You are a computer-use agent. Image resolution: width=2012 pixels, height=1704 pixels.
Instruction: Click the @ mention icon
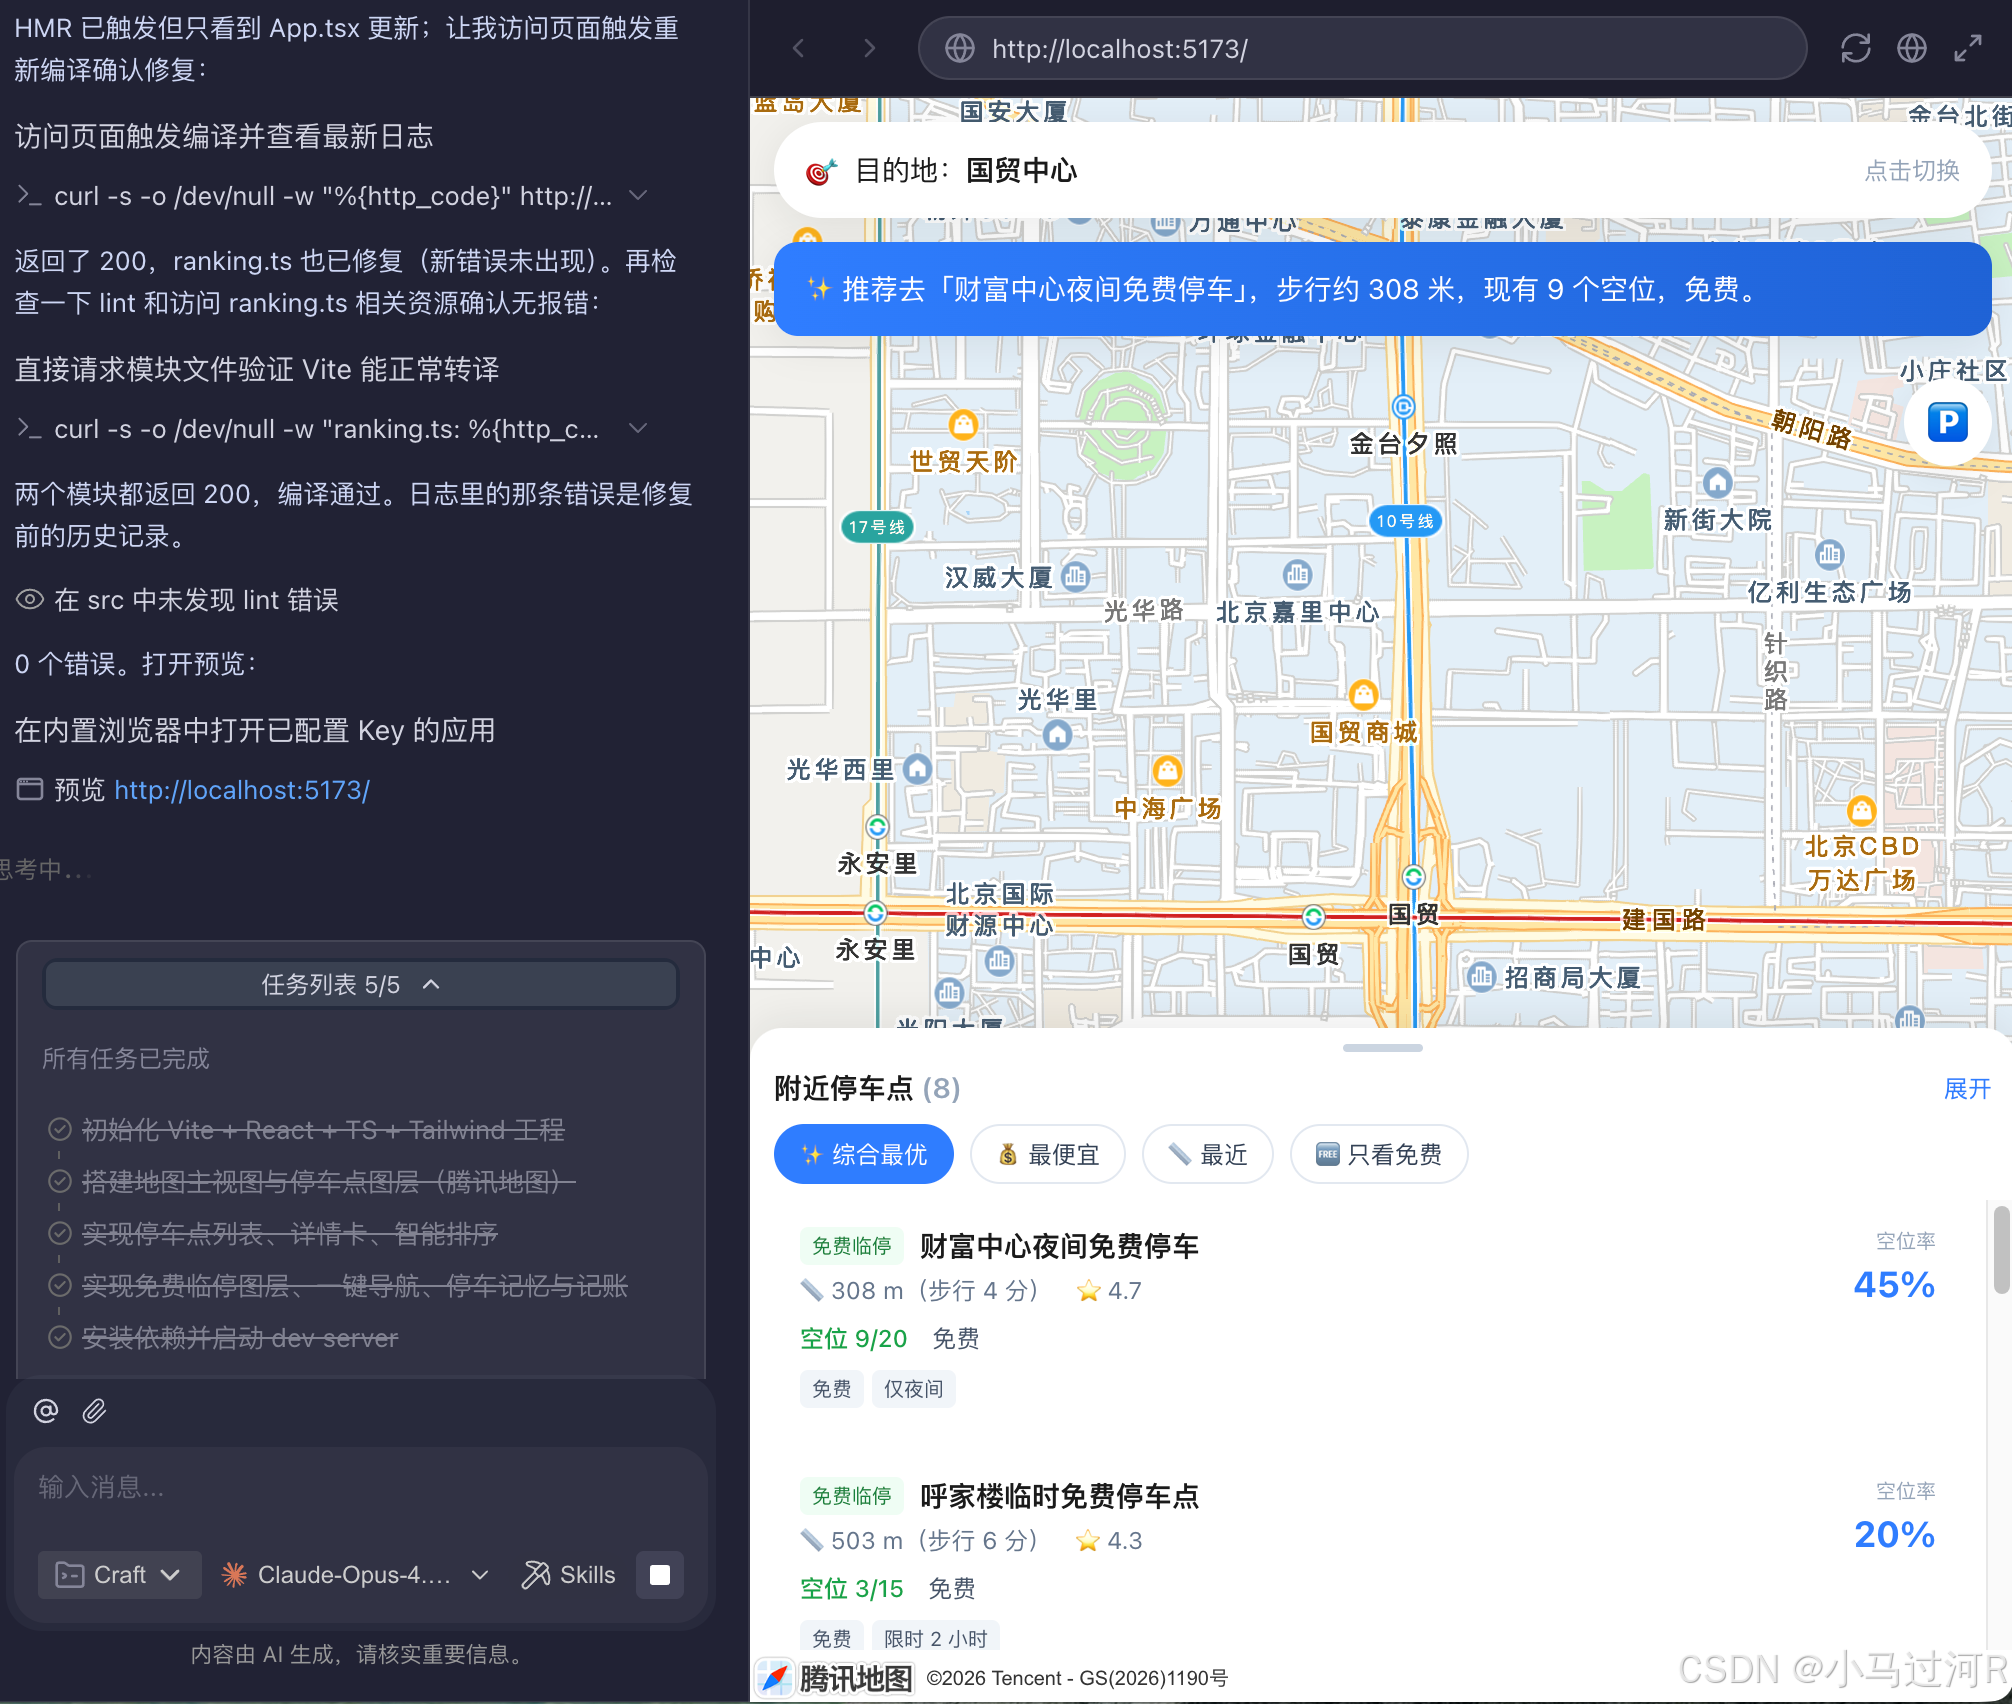46,1410
